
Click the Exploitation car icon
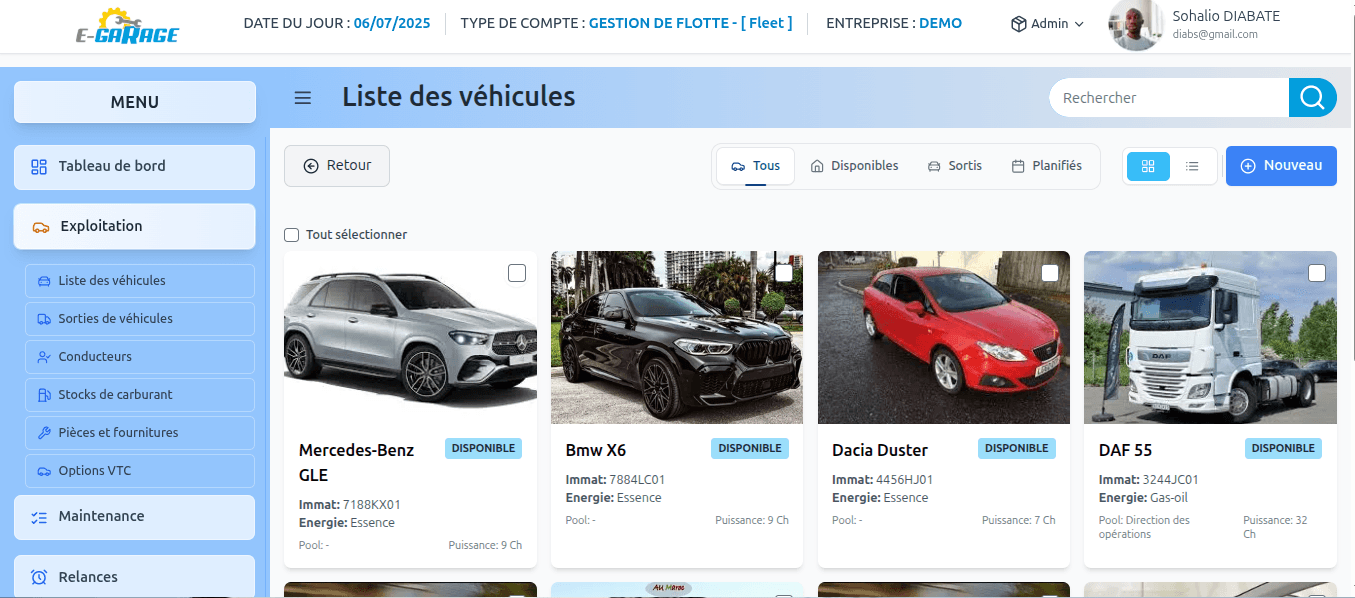pos(41,227)
